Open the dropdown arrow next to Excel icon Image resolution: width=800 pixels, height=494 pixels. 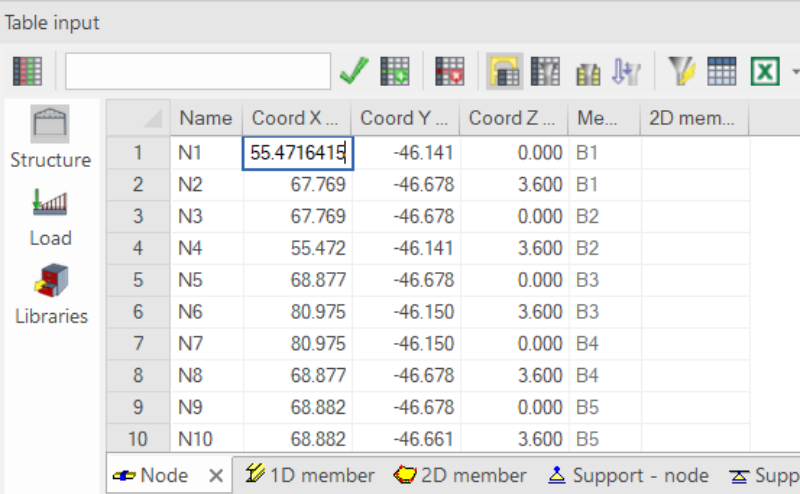click(794, 71)
